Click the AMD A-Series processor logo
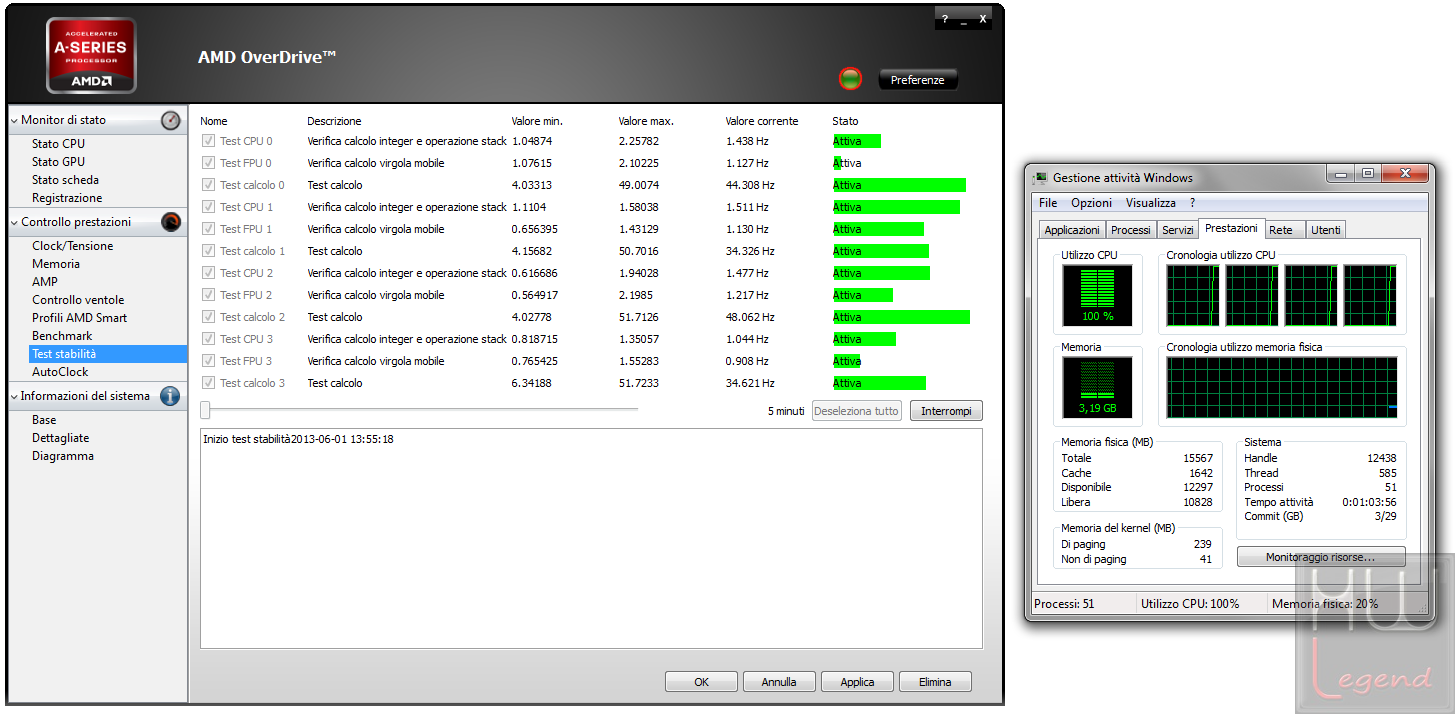This screenshot has height=714, width=1455. pos(91,55)
